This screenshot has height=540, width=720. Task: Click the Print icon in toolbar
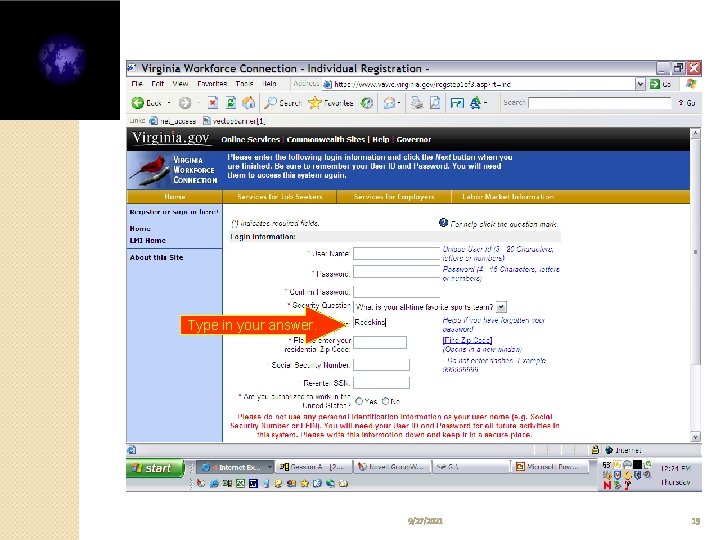pyautogui.click(x=416, y=103)
